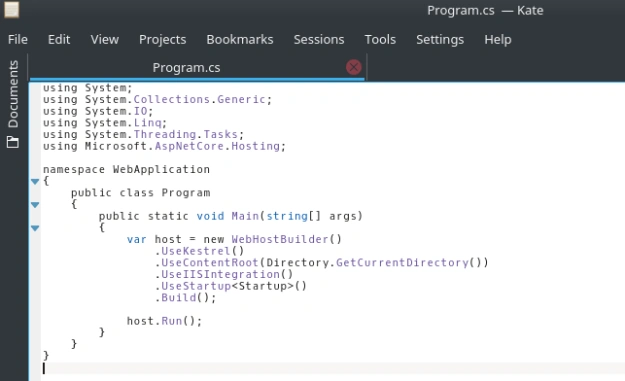Click on 'using Microsoft.AspNetCore.Hosting;' line

[x=164, y=146]
